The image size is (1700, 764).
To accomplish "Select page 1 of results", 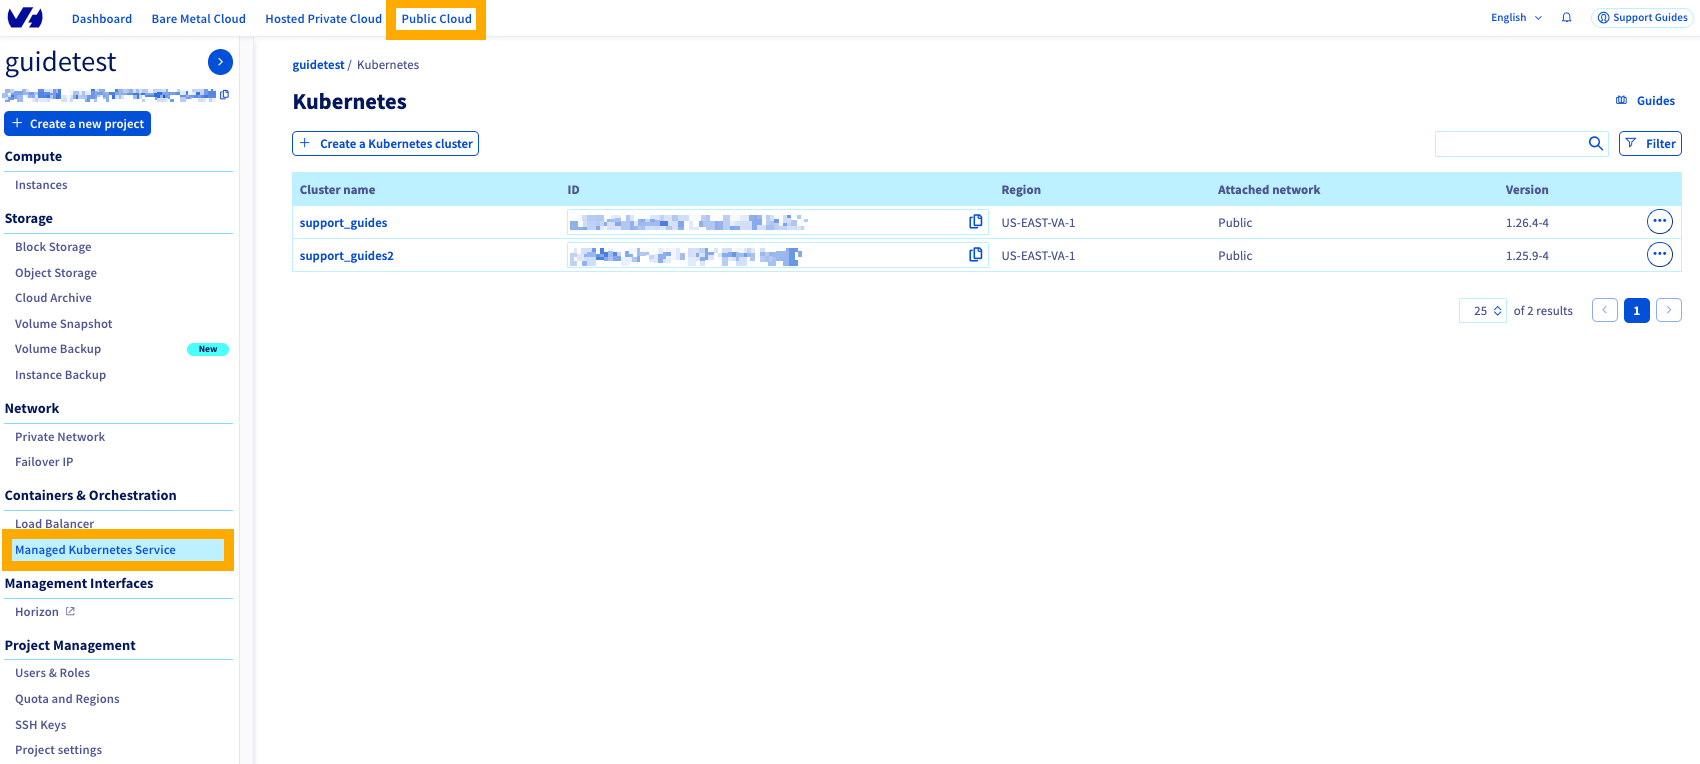I will (x=1636, y=310).
